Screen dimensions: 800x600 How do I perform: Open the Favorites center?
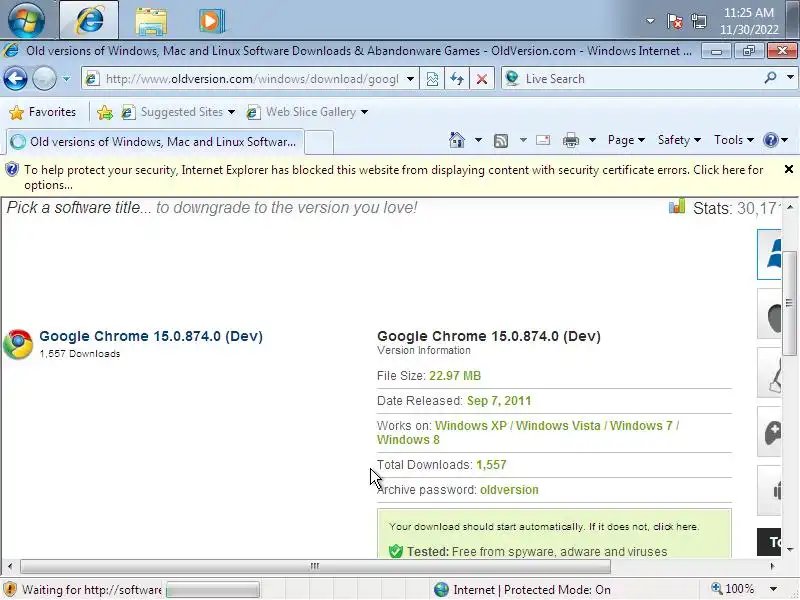pos(43,112)
